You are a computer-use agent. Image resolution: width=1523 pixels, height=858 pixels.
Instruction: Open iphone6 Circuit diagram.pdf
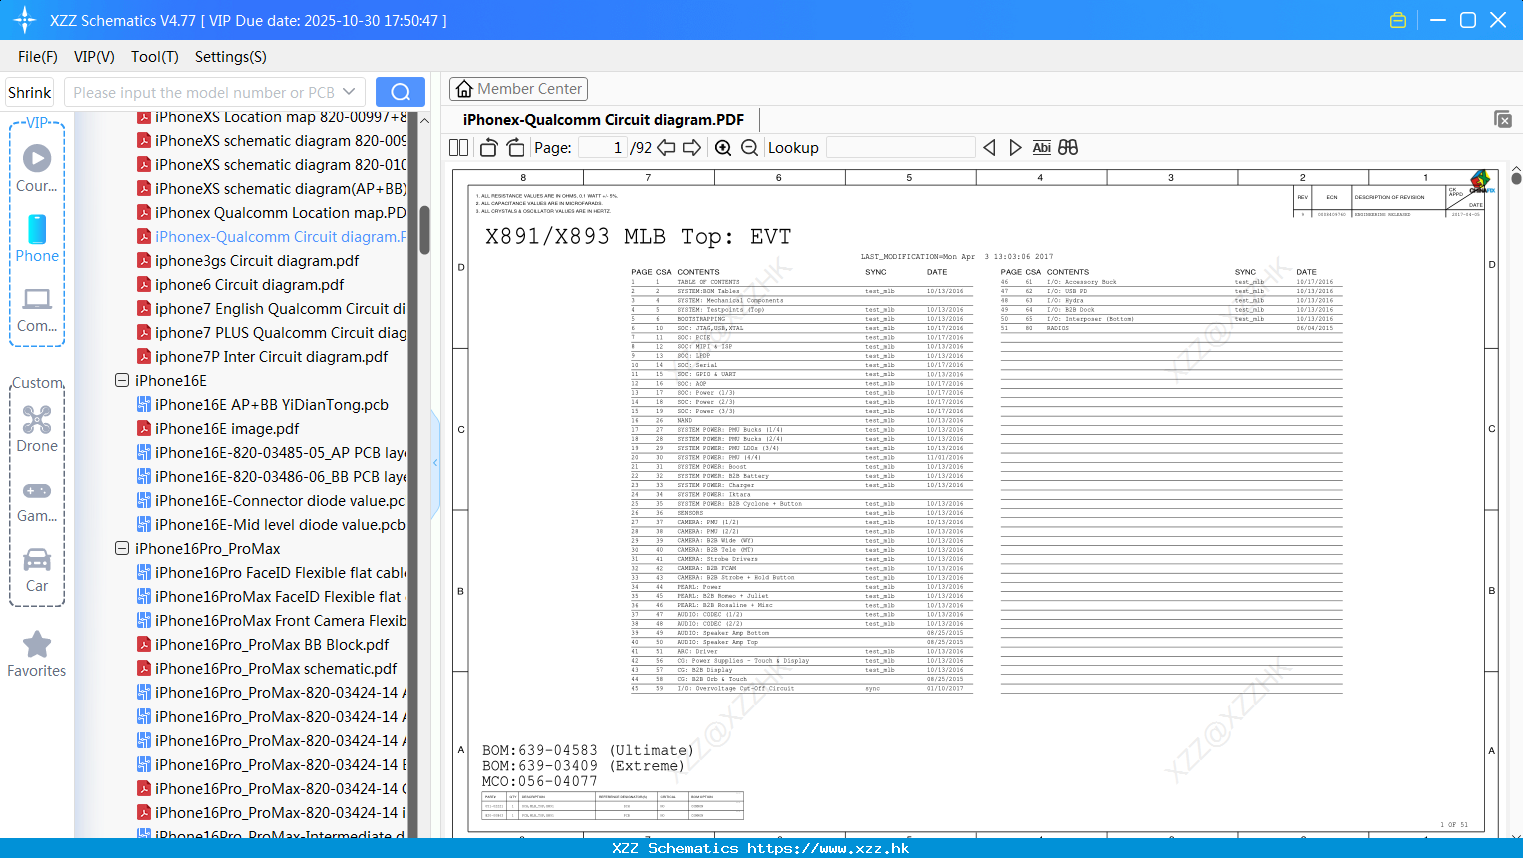coord(241,285)
